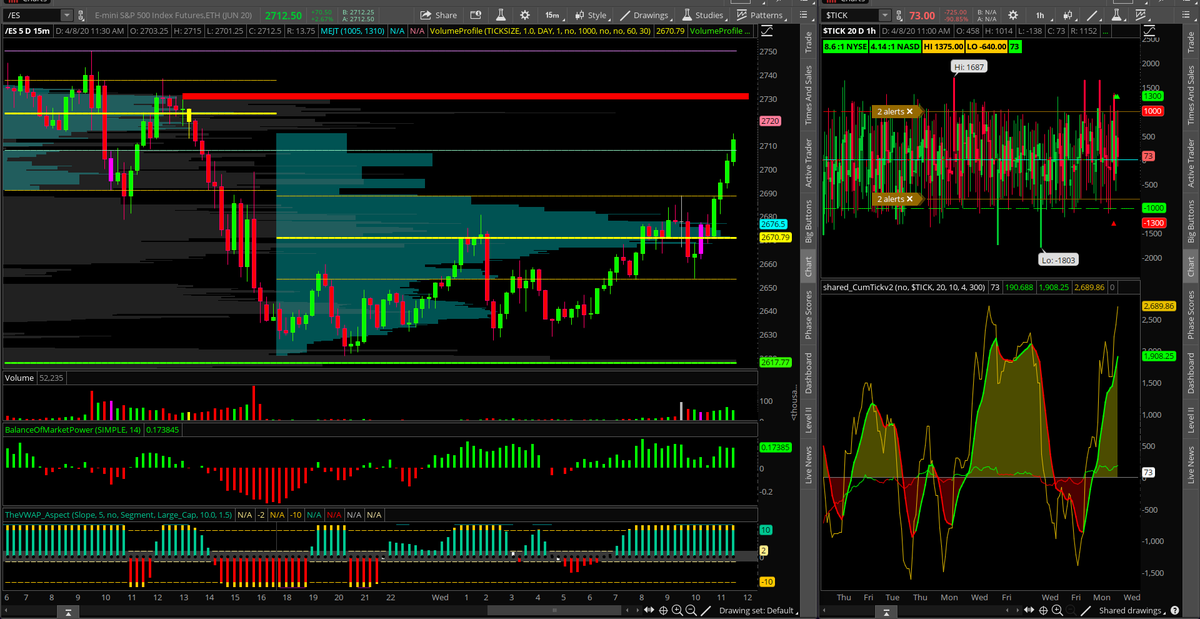Open the Style dropdown
The image size is (1200, 619).
591,15
